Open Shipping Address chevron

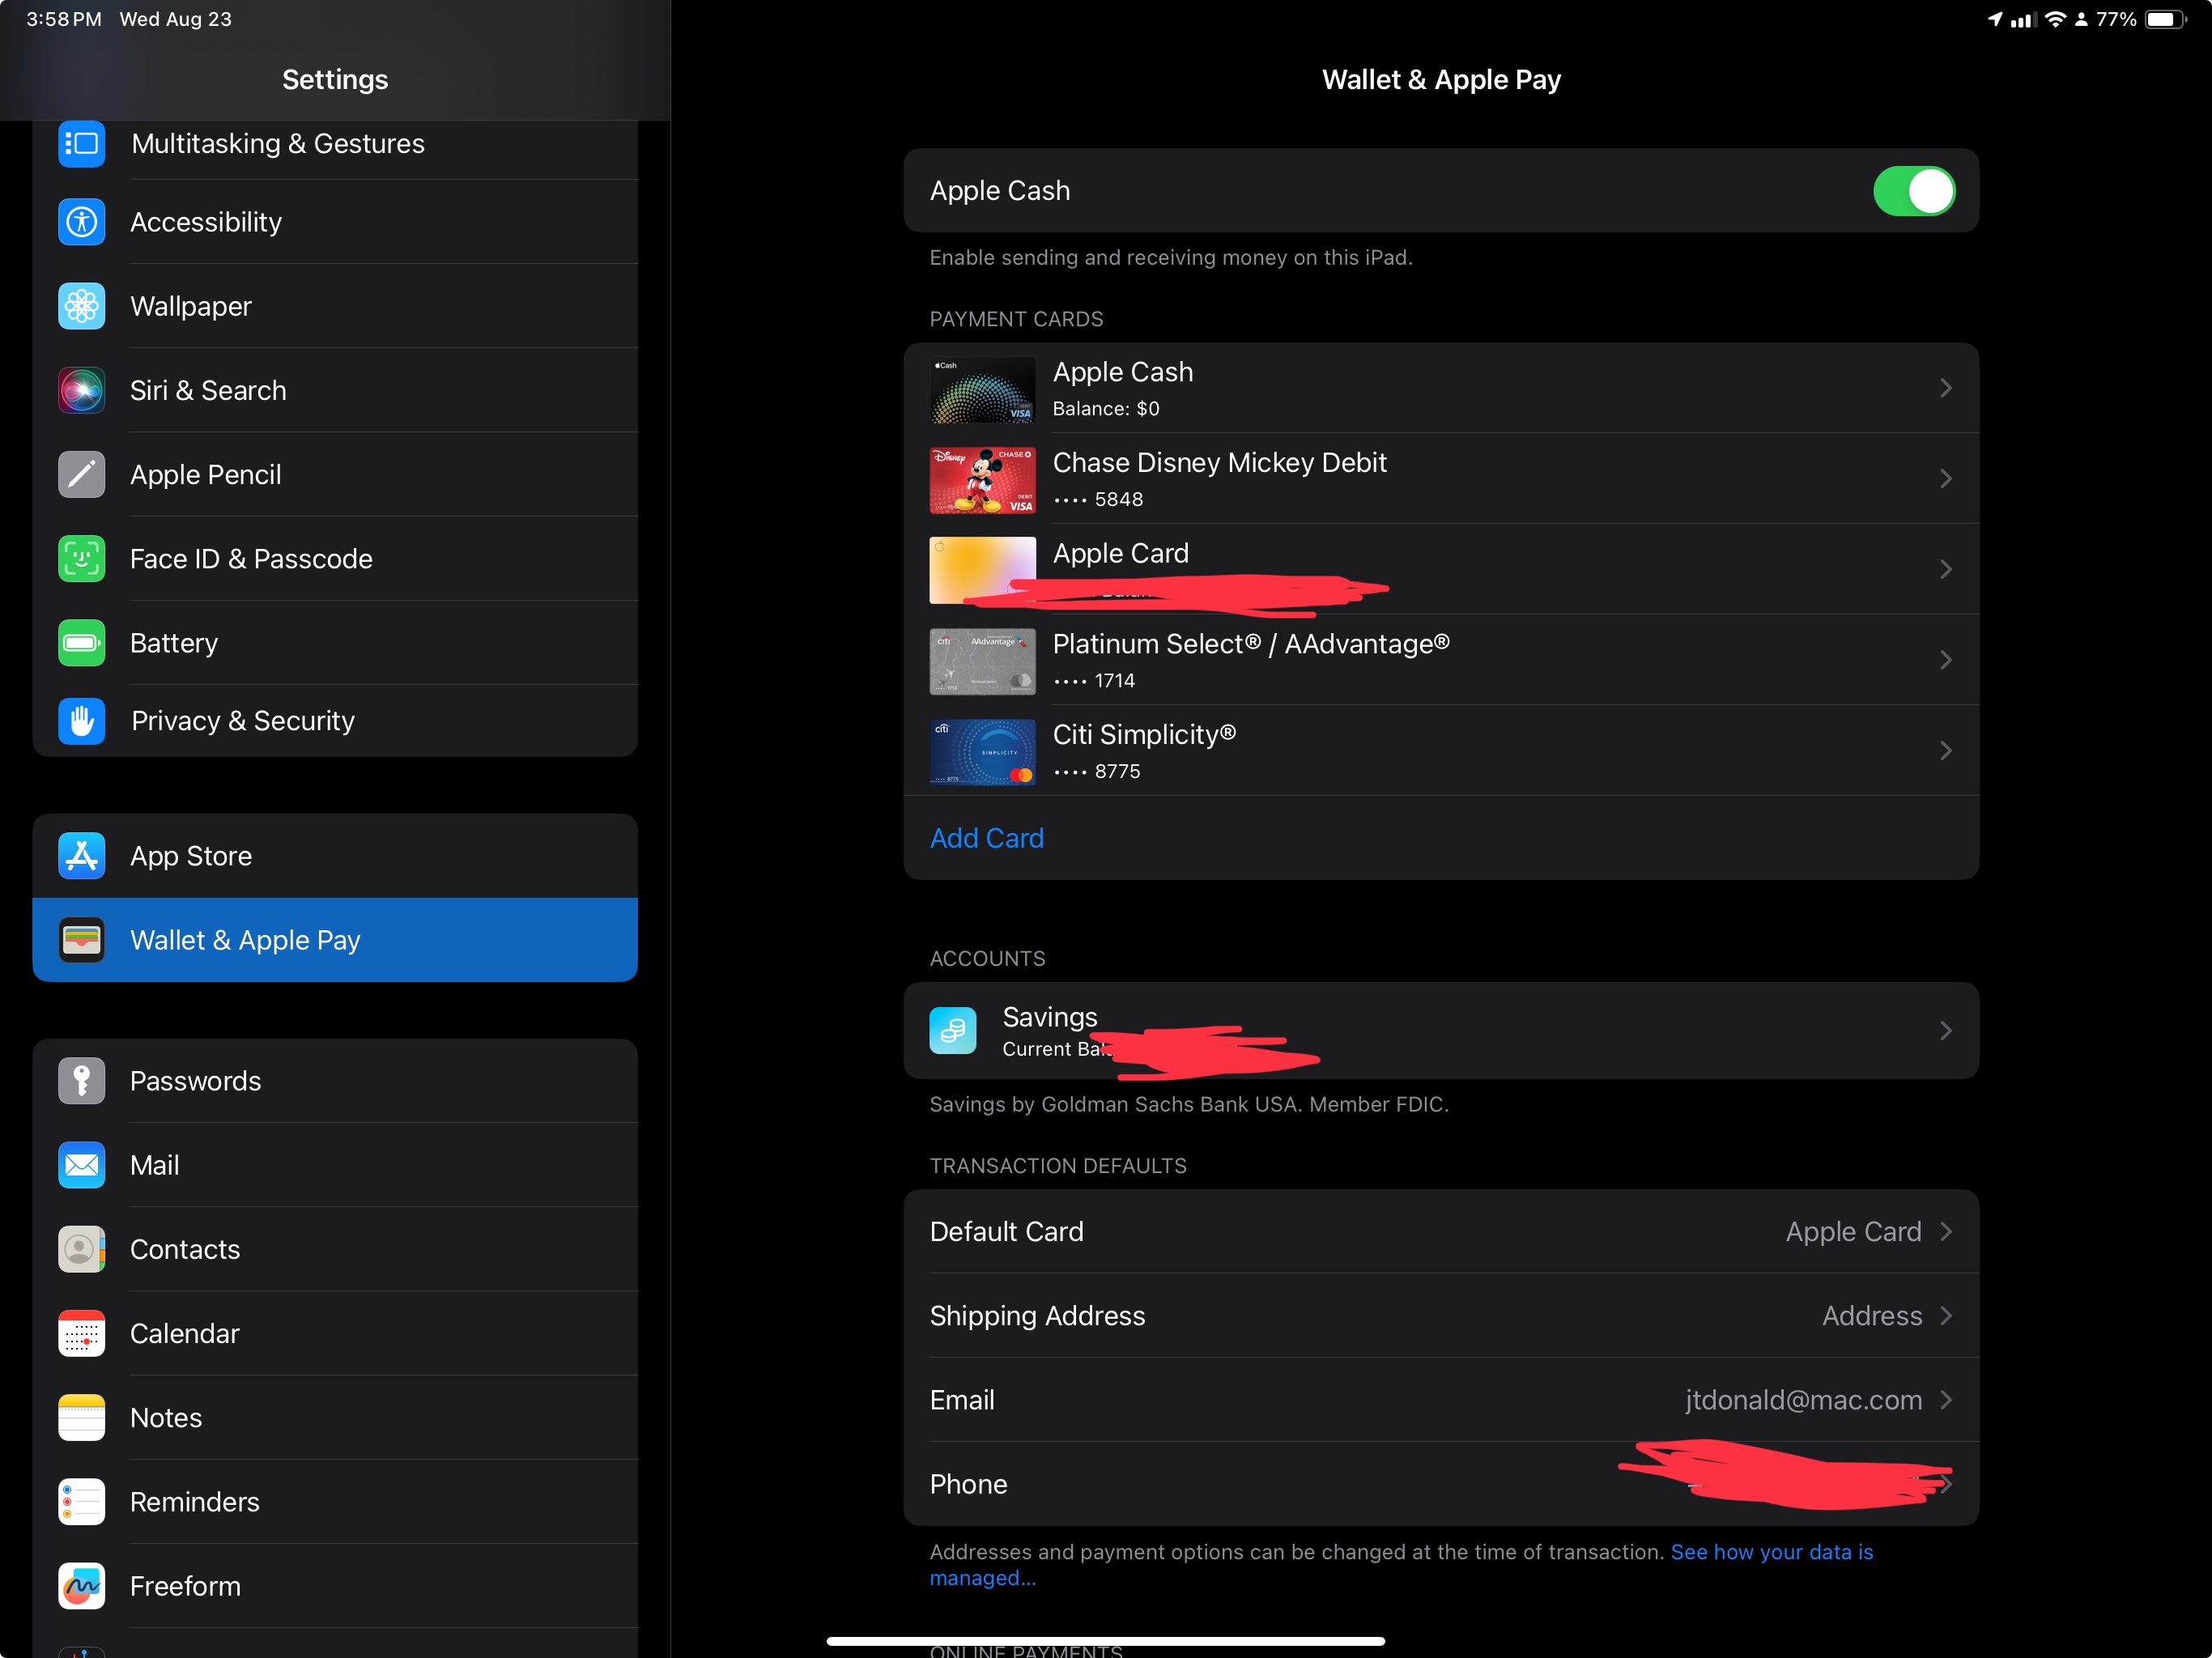(x=1945, y=1316)
